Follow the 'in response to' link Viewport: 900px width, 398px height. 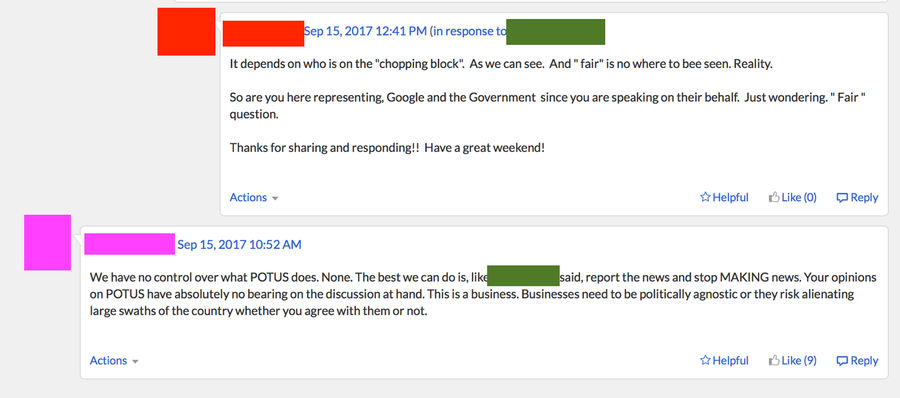469,31
